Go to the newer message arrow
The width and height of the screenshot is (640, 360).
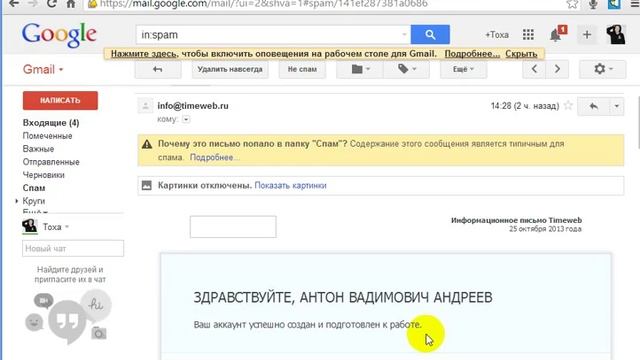coord(534,69)
